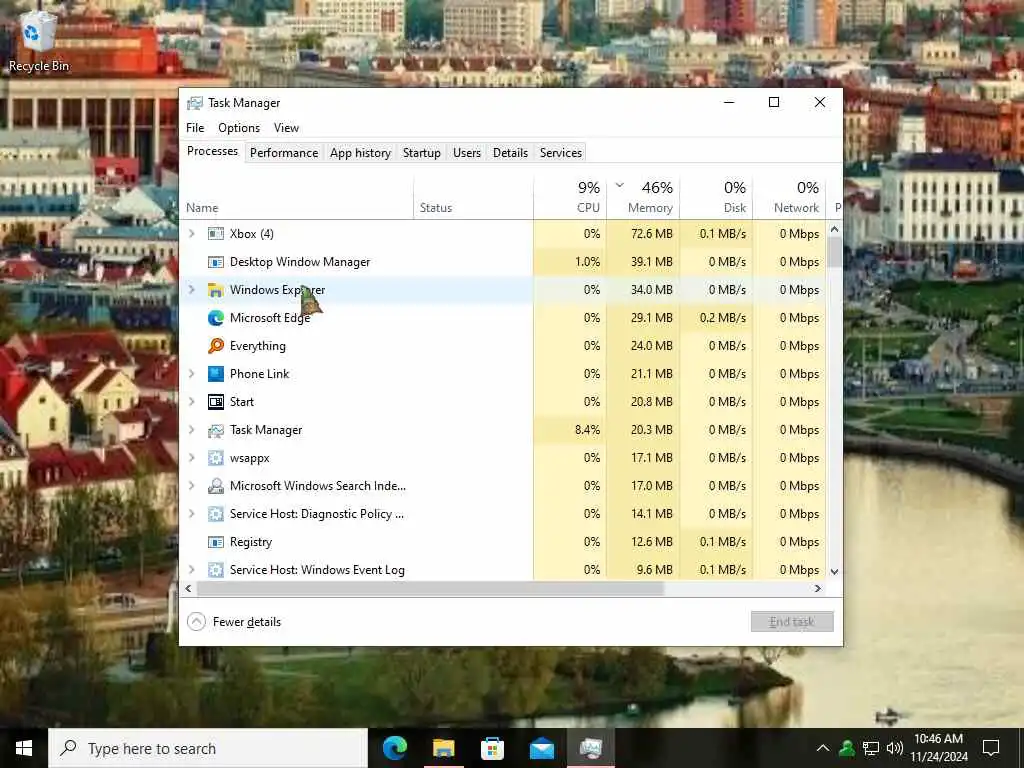Click the Windows Start button

click(x=24, y=748)
